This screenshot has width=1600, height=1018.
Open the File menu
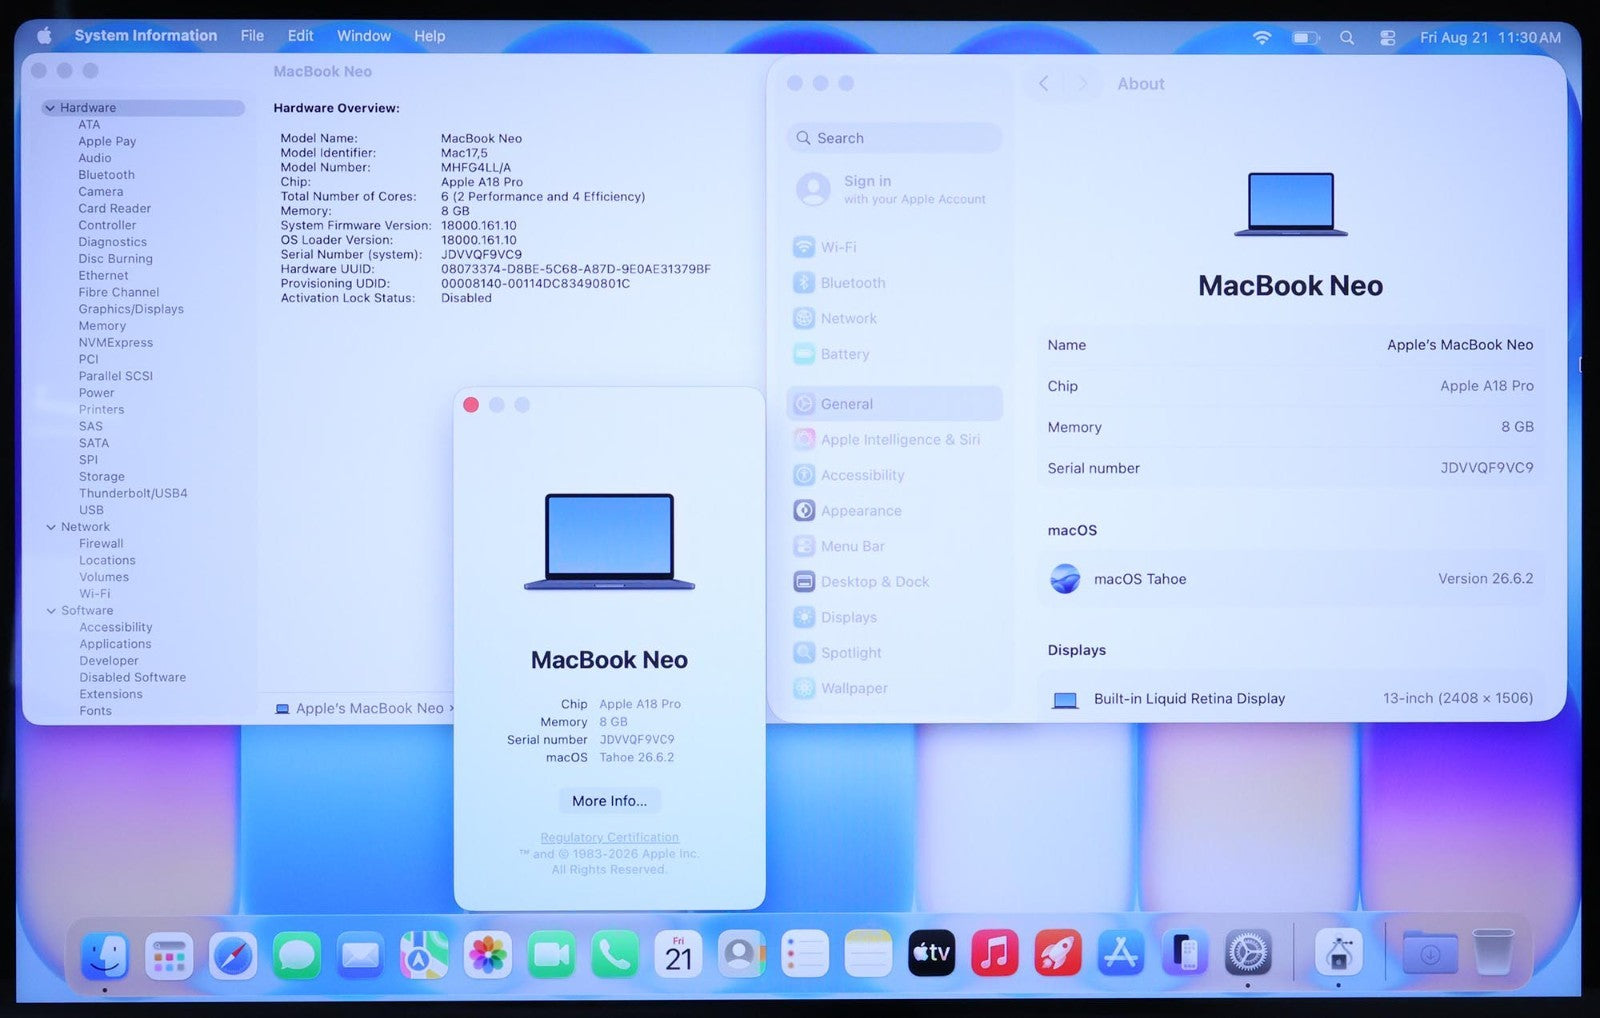click(252, 36)
